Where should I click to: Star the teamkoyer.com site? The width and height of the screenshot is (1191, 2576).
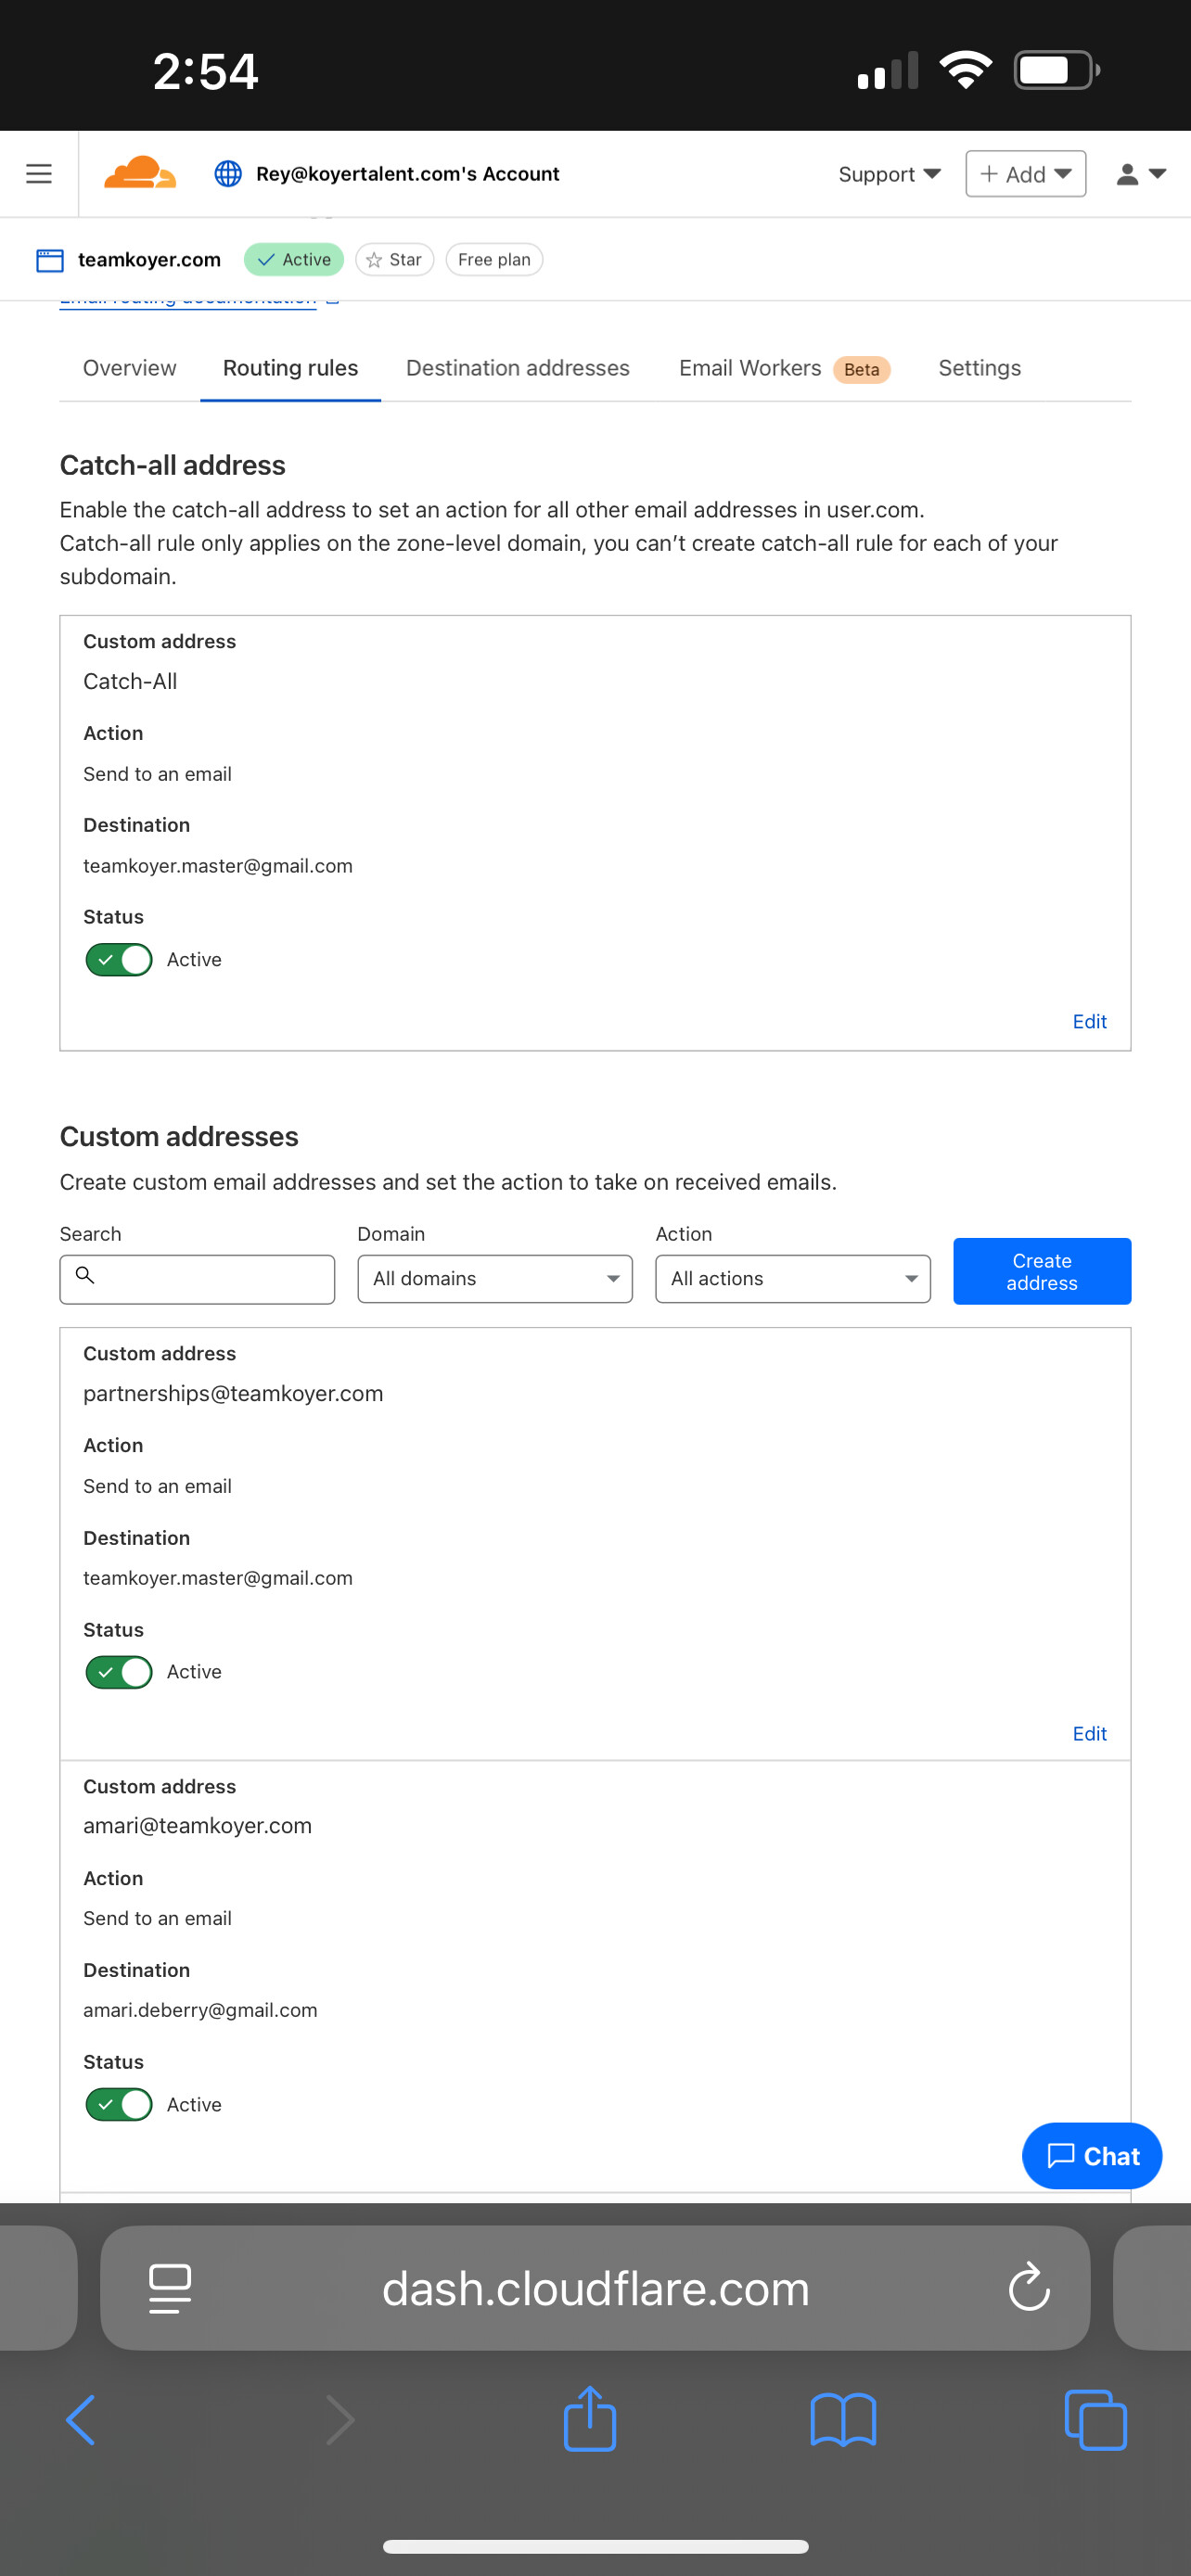tap(394, 260)
